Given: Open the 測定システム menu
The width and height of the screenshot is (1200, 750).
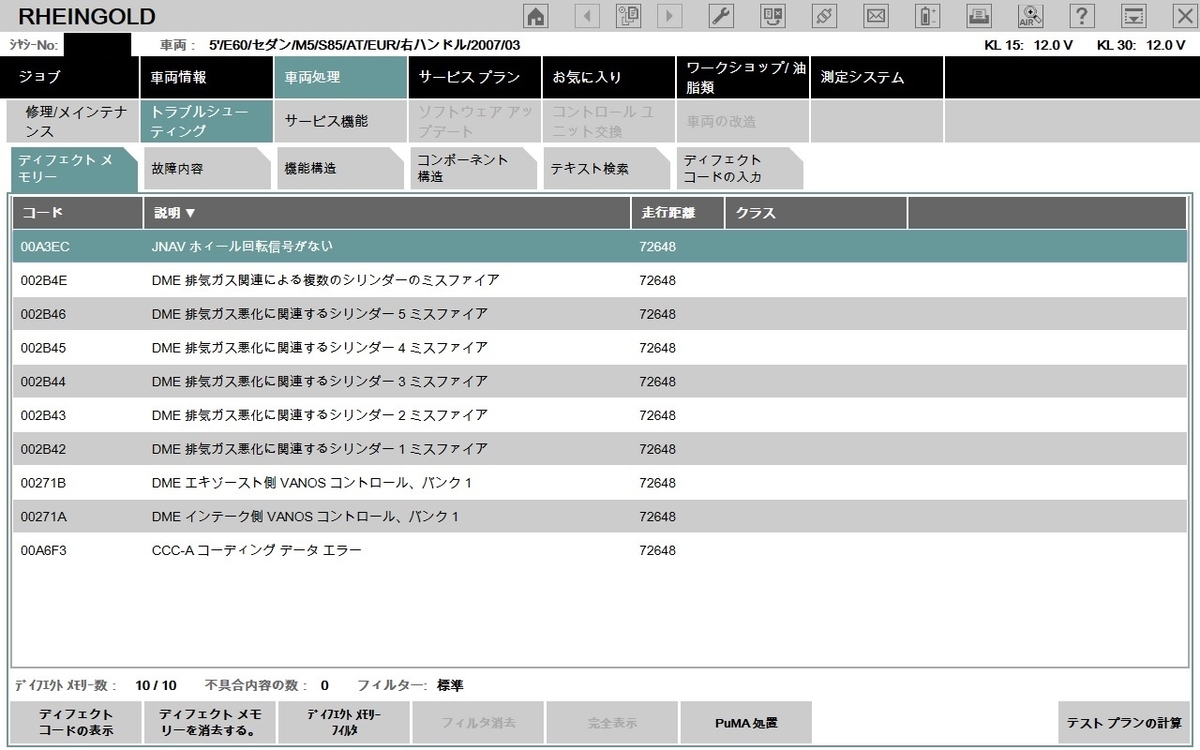Looking at the screenshot, I should click(876, 77).
